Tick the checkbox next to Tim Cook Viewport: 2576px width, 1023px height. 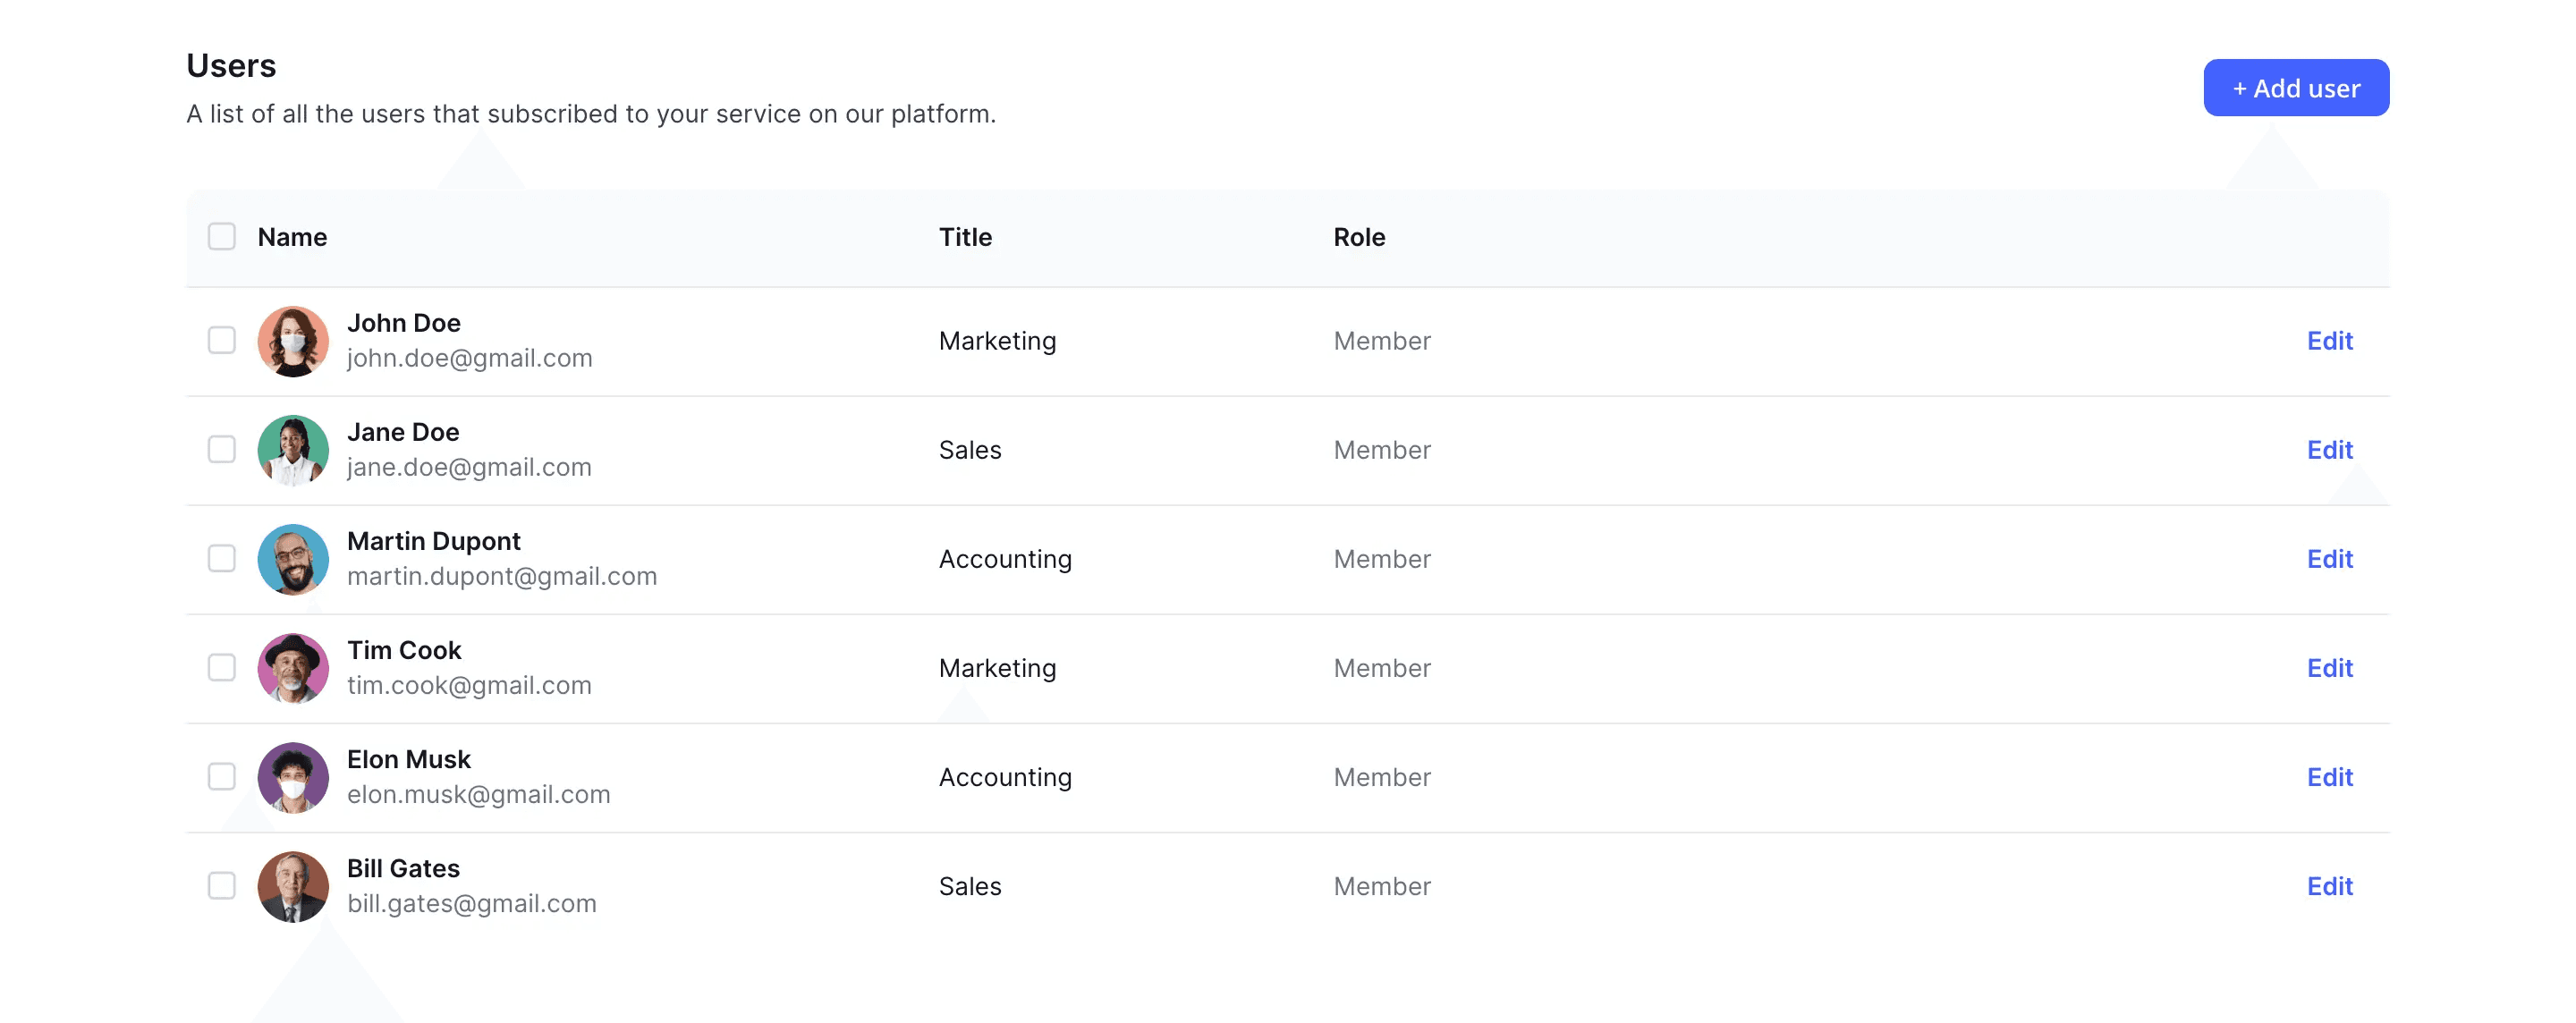[221, 668]
